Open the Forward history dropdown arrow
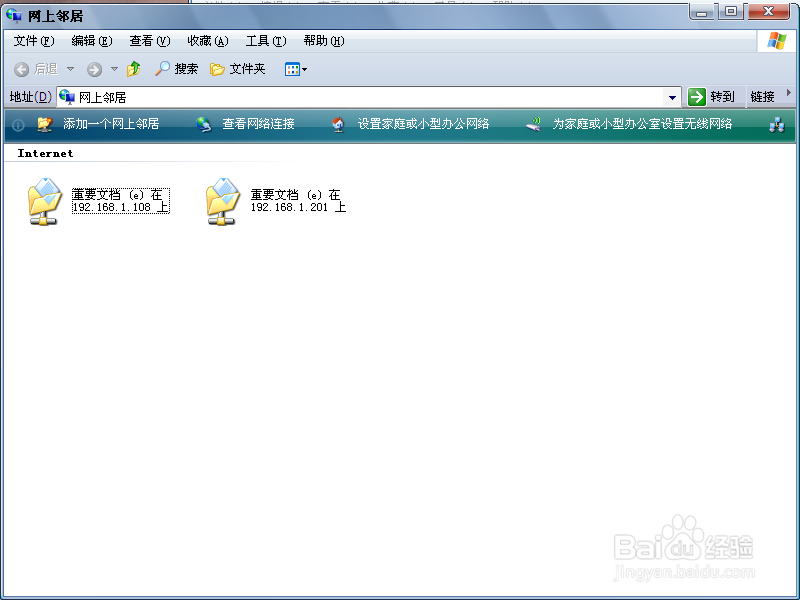The height and width of the screenshot is (600, 800). [x=114, y=69]
